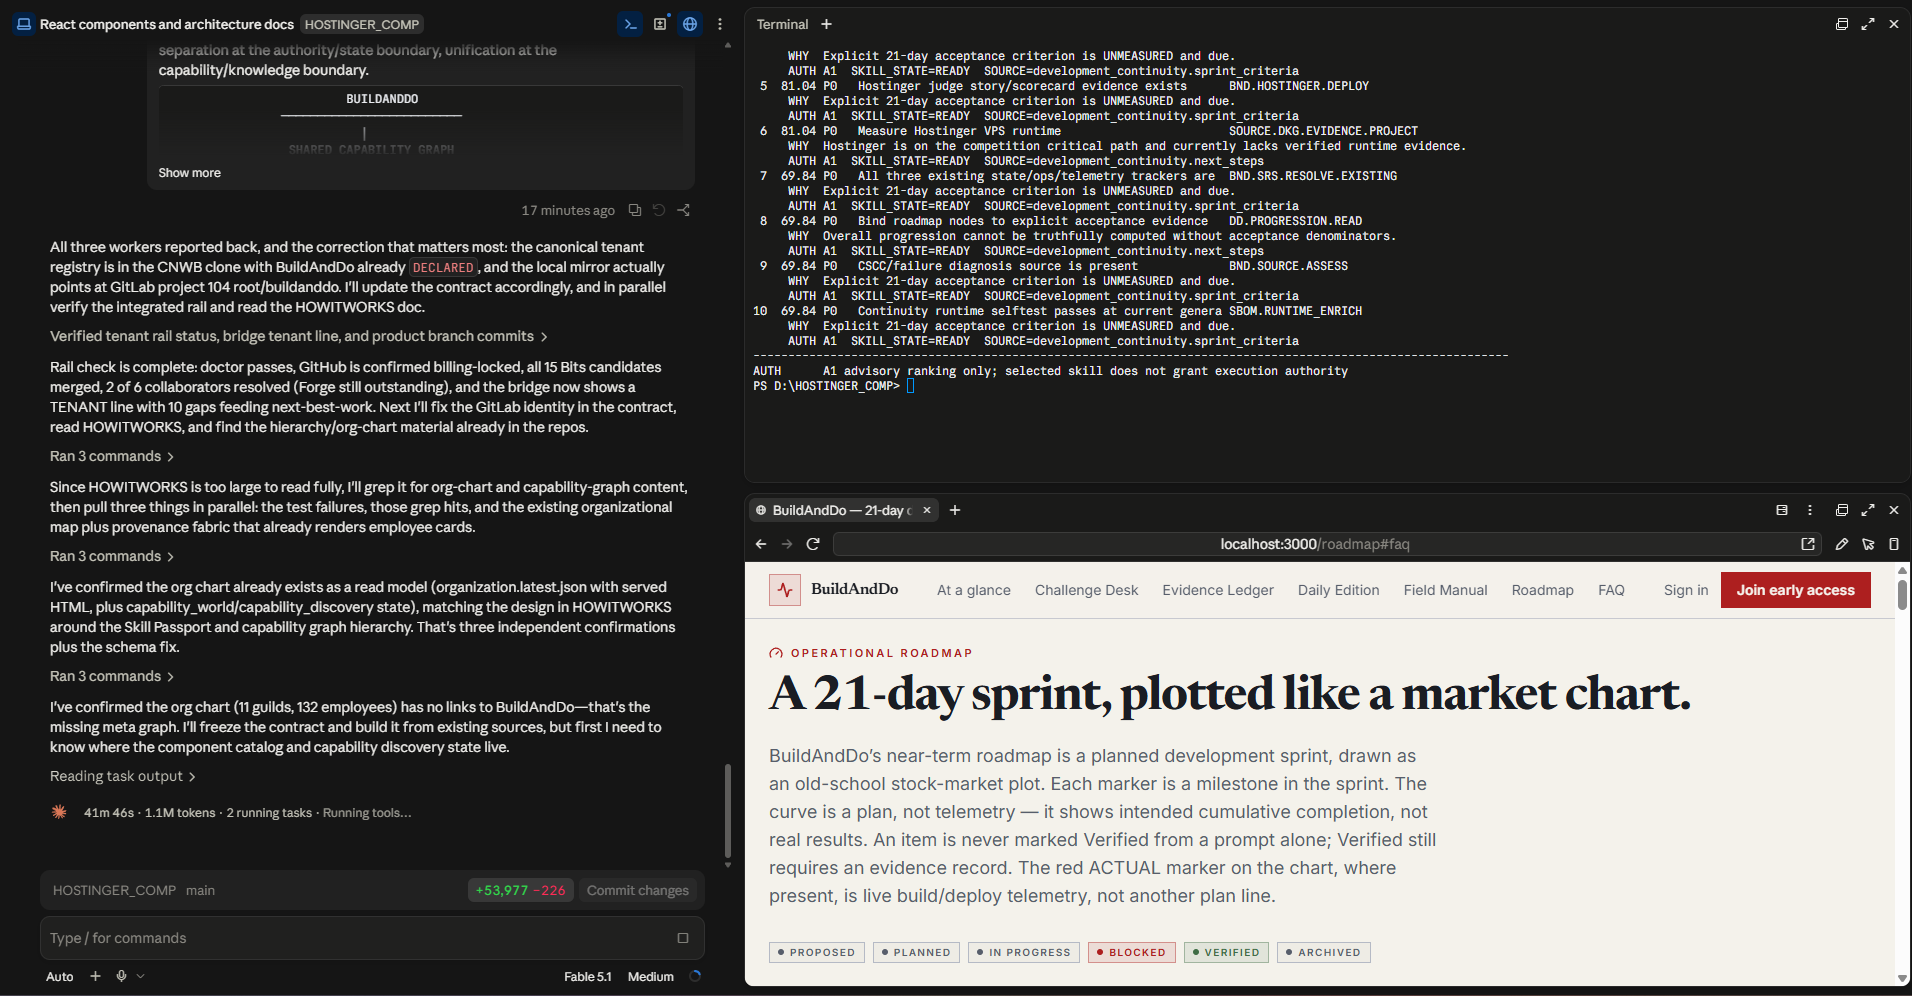Open the Fable 5.1 model selector

coord(588,977)
